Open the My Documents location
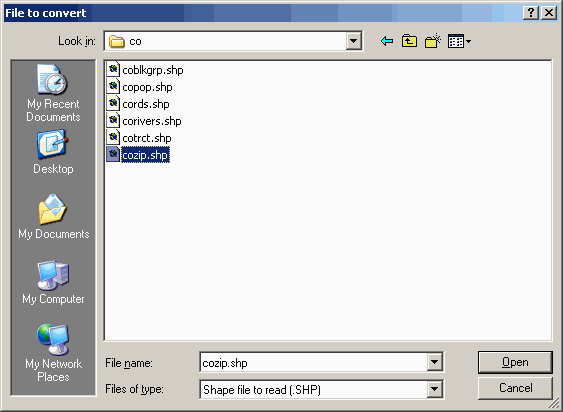563x412 pixels. [53, 217]
